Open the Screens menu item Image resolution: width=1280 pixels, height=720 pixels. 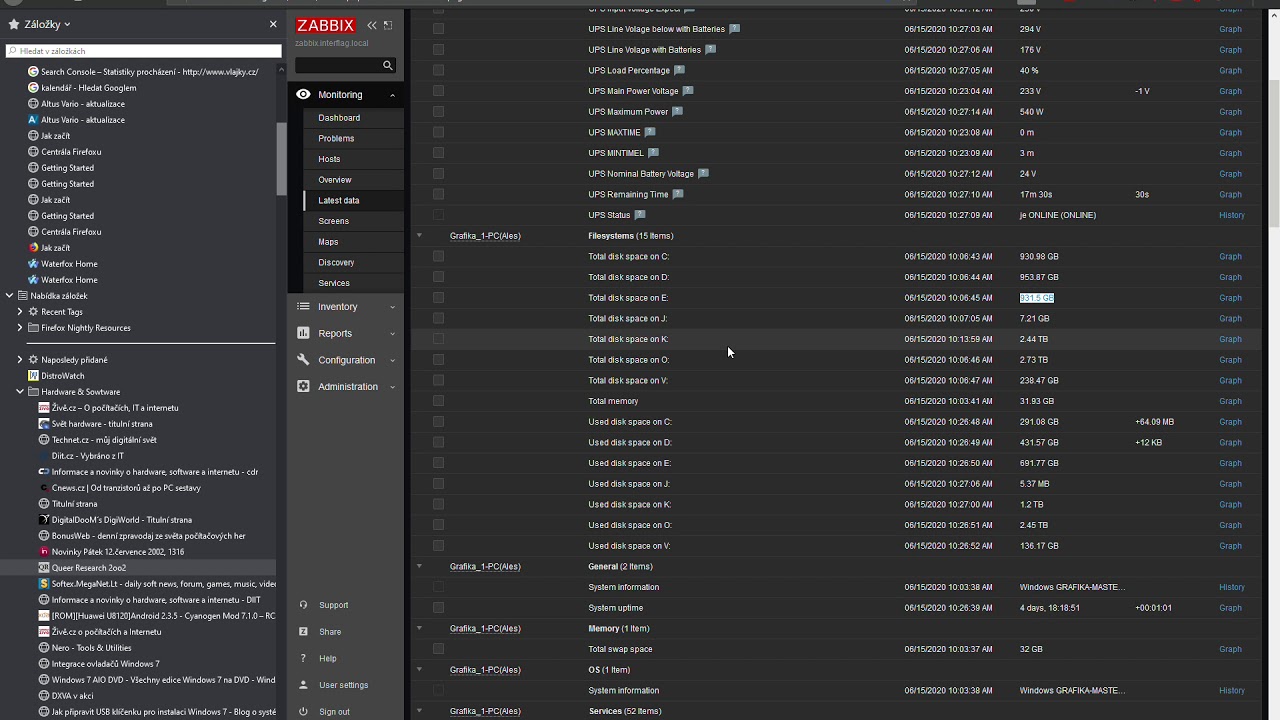click(x=333, y=221)
